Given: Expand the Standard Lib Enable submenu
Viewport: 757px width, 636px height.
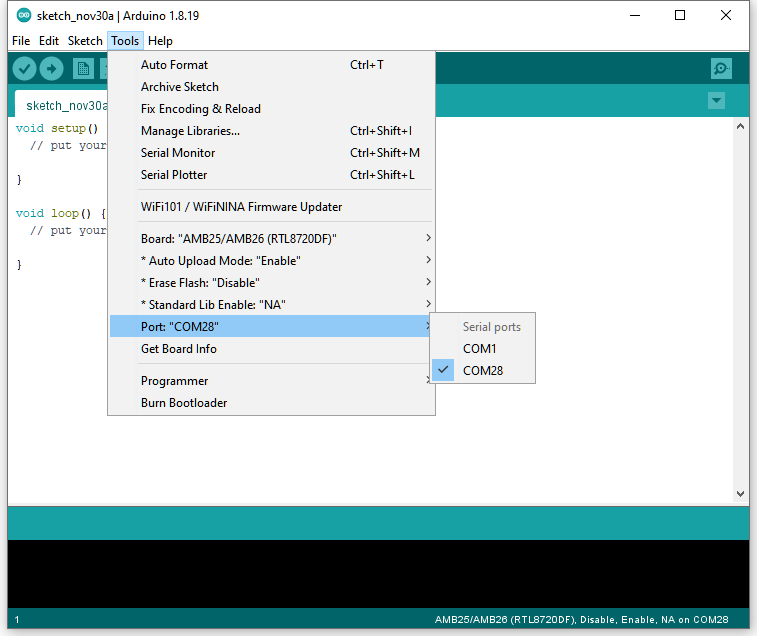Looking at the screenshot, I should click(272, 305).
